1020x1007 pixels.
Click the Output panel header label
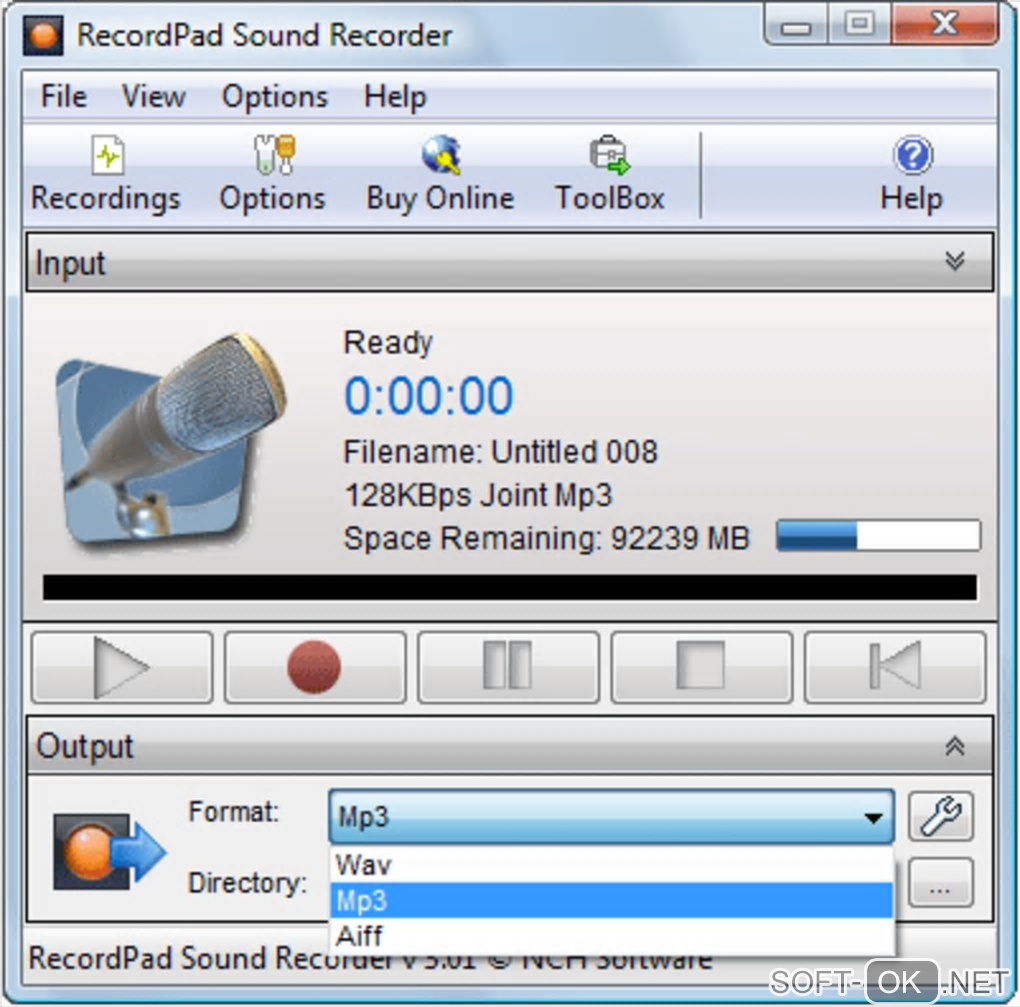pos(85,746)
